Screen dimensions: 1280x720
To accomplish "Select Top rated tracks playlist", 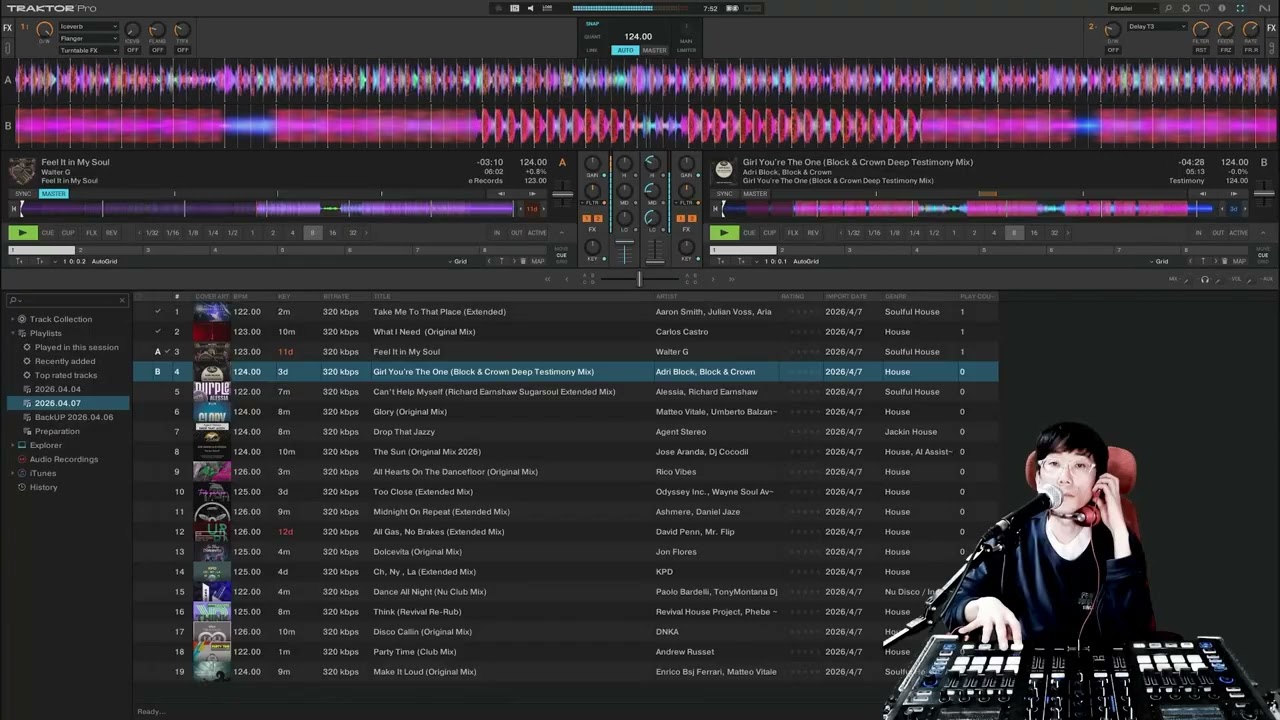I will [66, 375].
